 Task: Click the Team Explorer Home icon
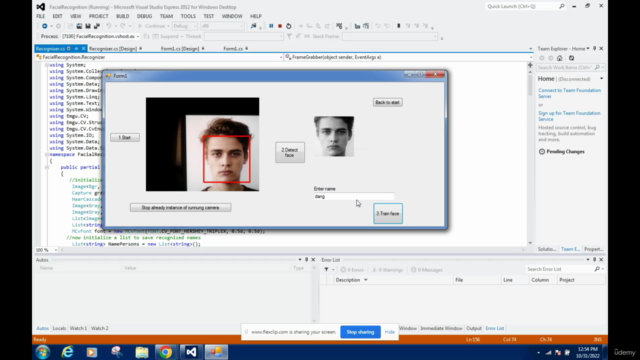560,58
